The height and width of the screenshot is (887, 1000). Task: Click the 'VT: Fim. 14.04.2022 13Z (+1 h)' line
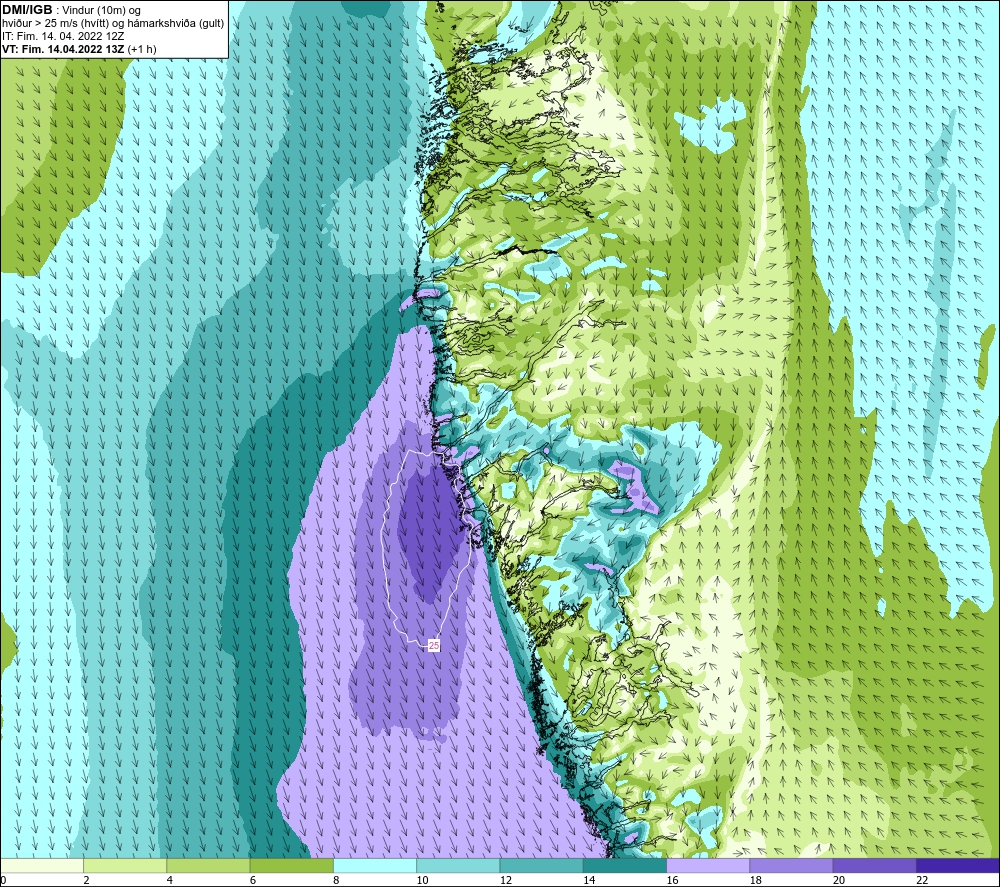[x=79, y=49]
